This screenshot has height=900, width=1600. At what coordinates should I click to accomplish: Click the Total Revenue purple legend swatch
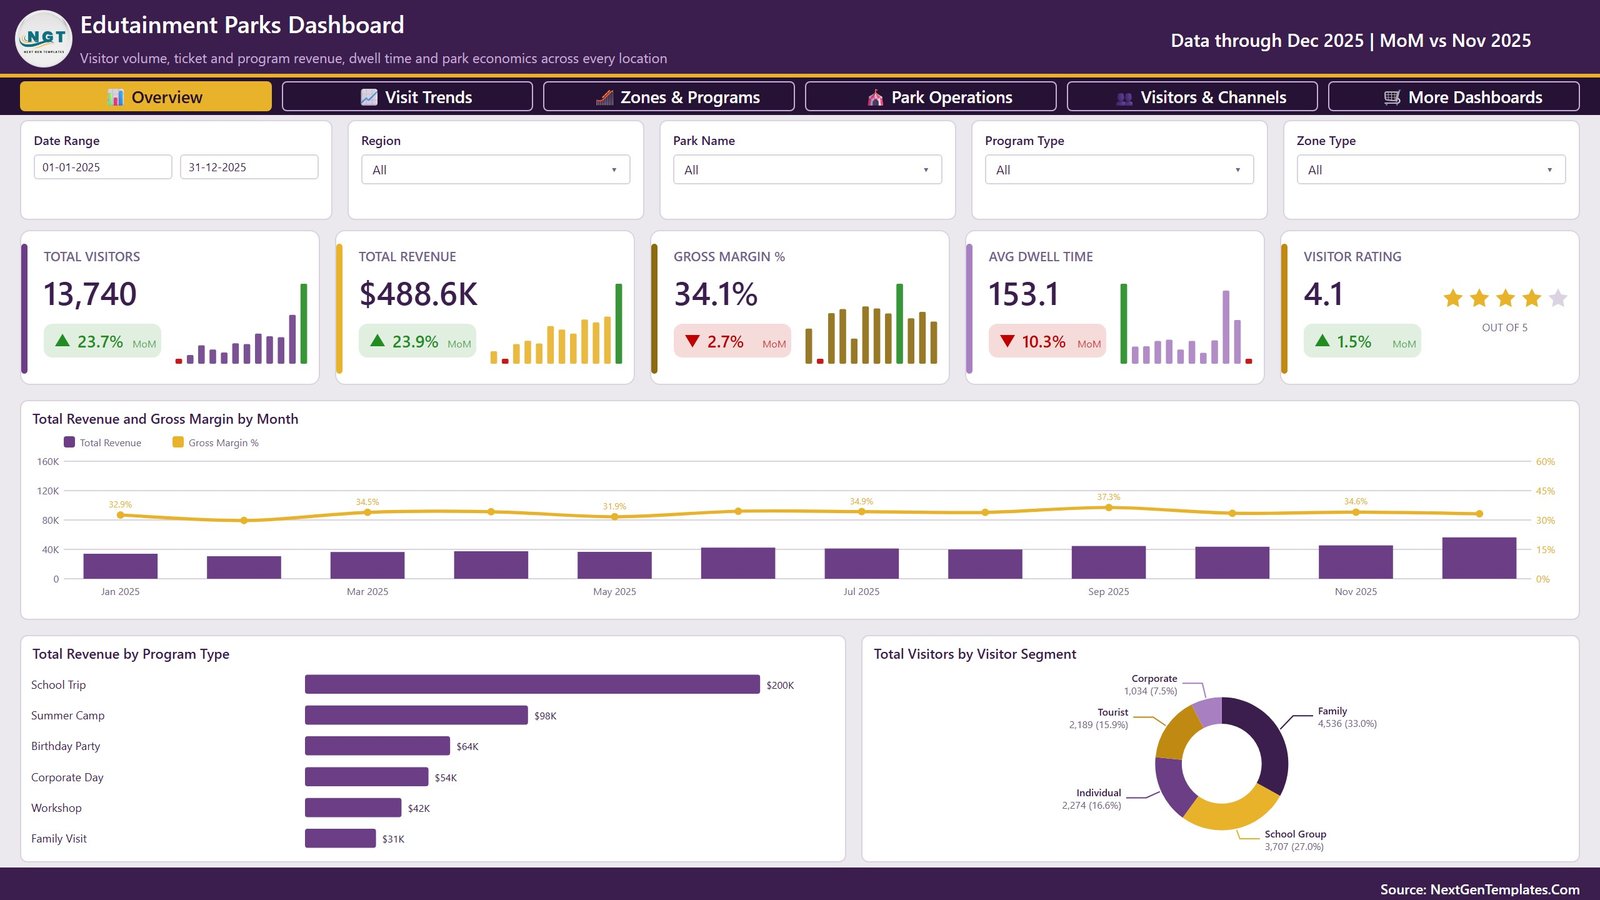[x=69, y=442]
